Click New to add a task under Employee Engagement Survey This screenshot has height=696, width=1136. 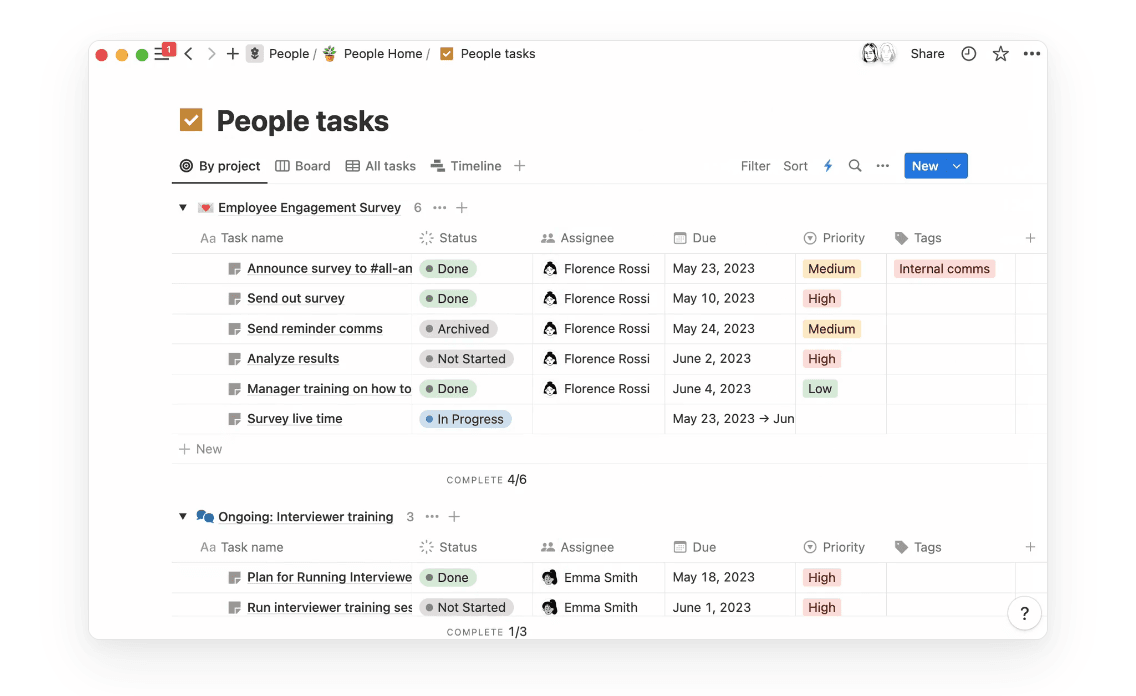(201, 448)
